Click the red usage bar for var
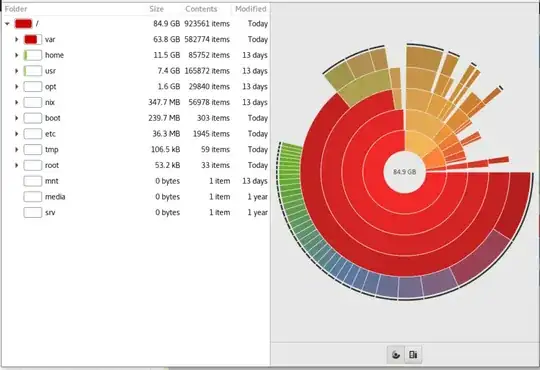This screenshot has height=370, width=540. tap(33, 40)
